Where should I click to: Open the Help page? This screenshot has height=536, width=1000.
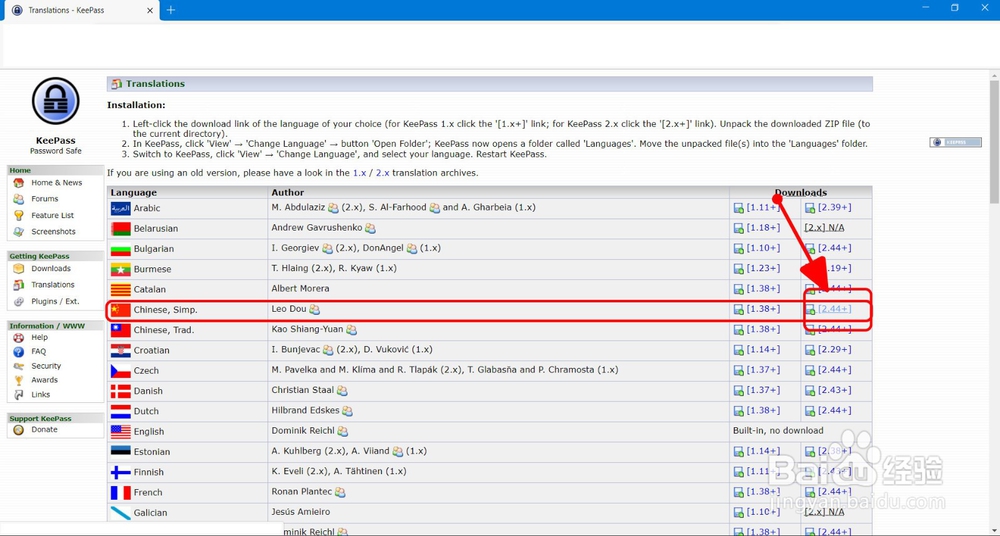(x=40, y=337)
